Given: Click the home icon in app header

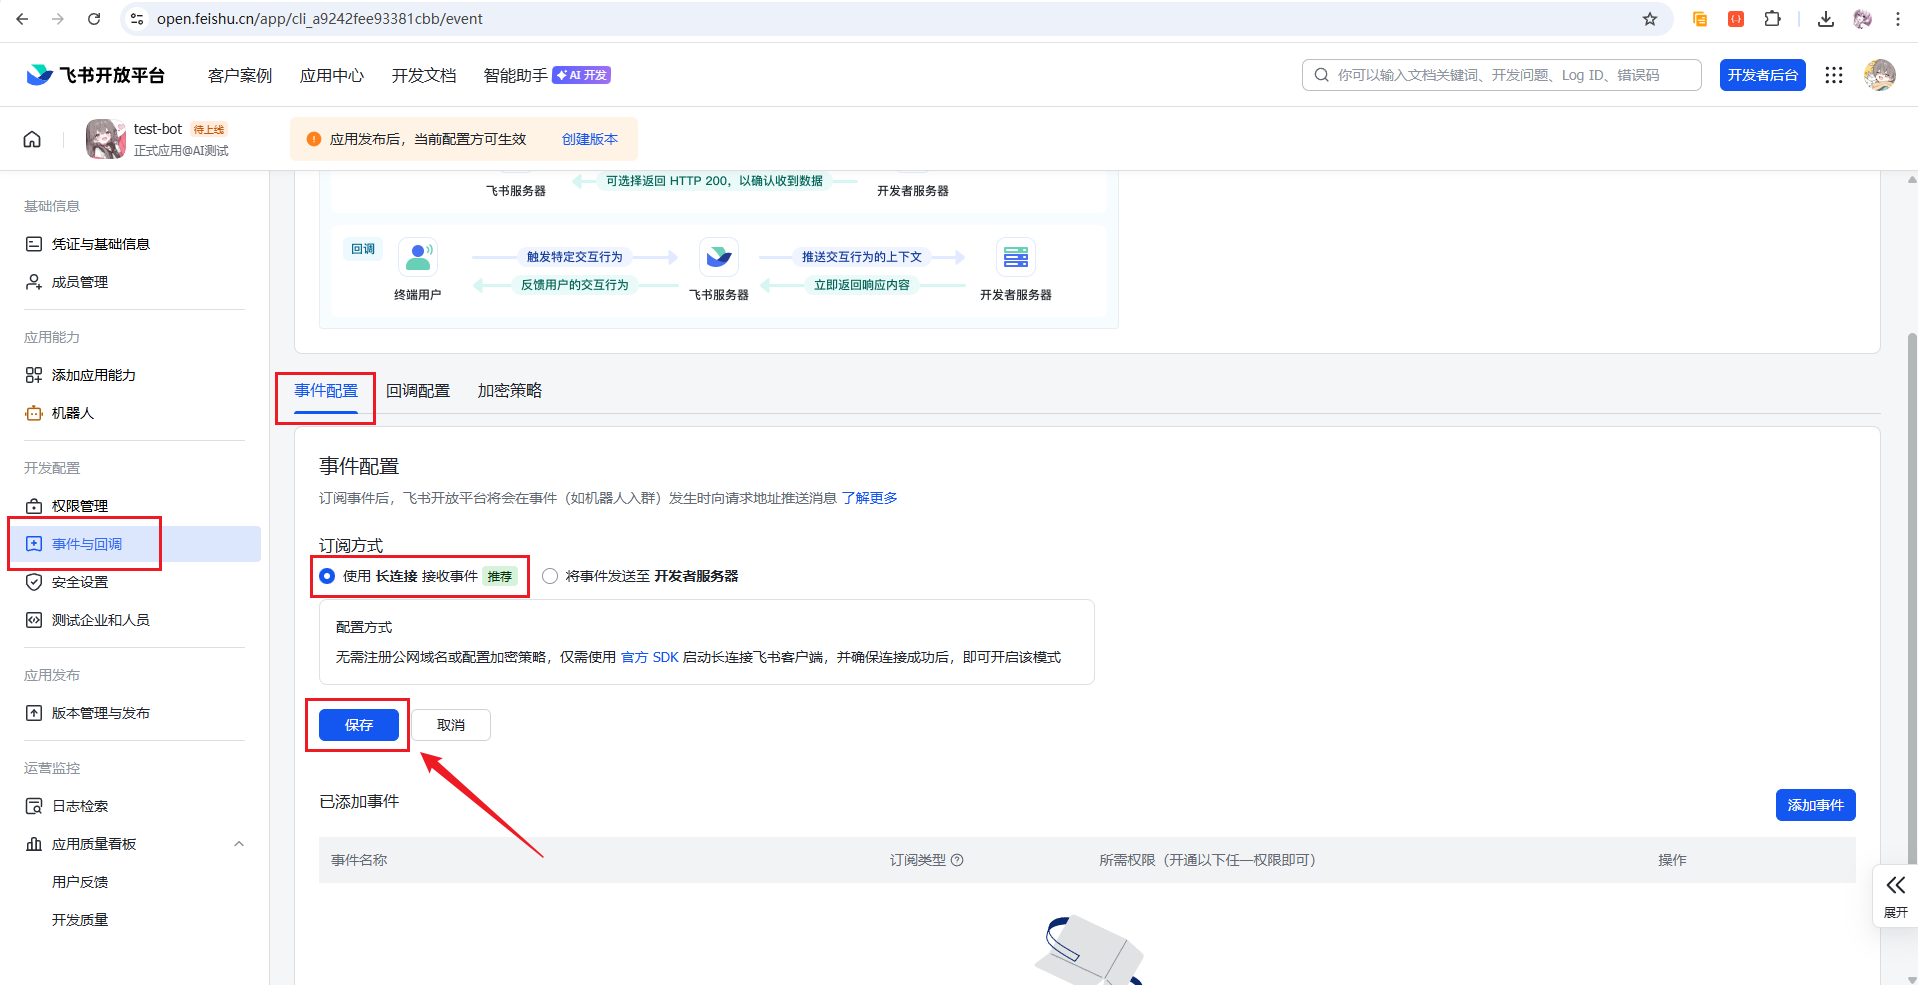Looking at the screenshot, I should [x=32, y=139].
